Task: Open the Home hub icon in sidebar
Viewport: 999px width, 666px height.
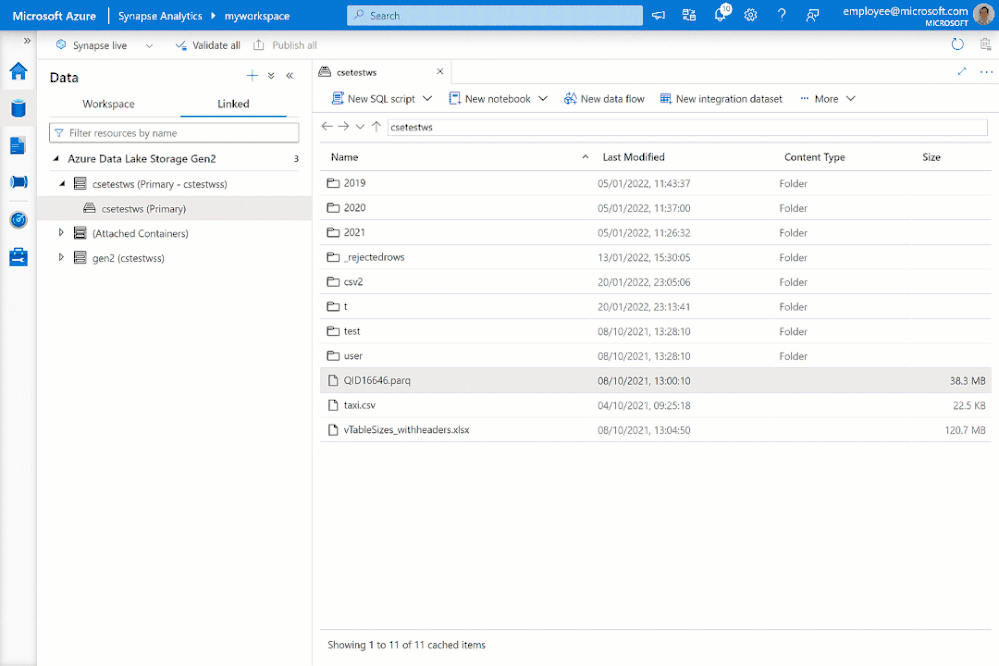Action: (x=18, y=71)
